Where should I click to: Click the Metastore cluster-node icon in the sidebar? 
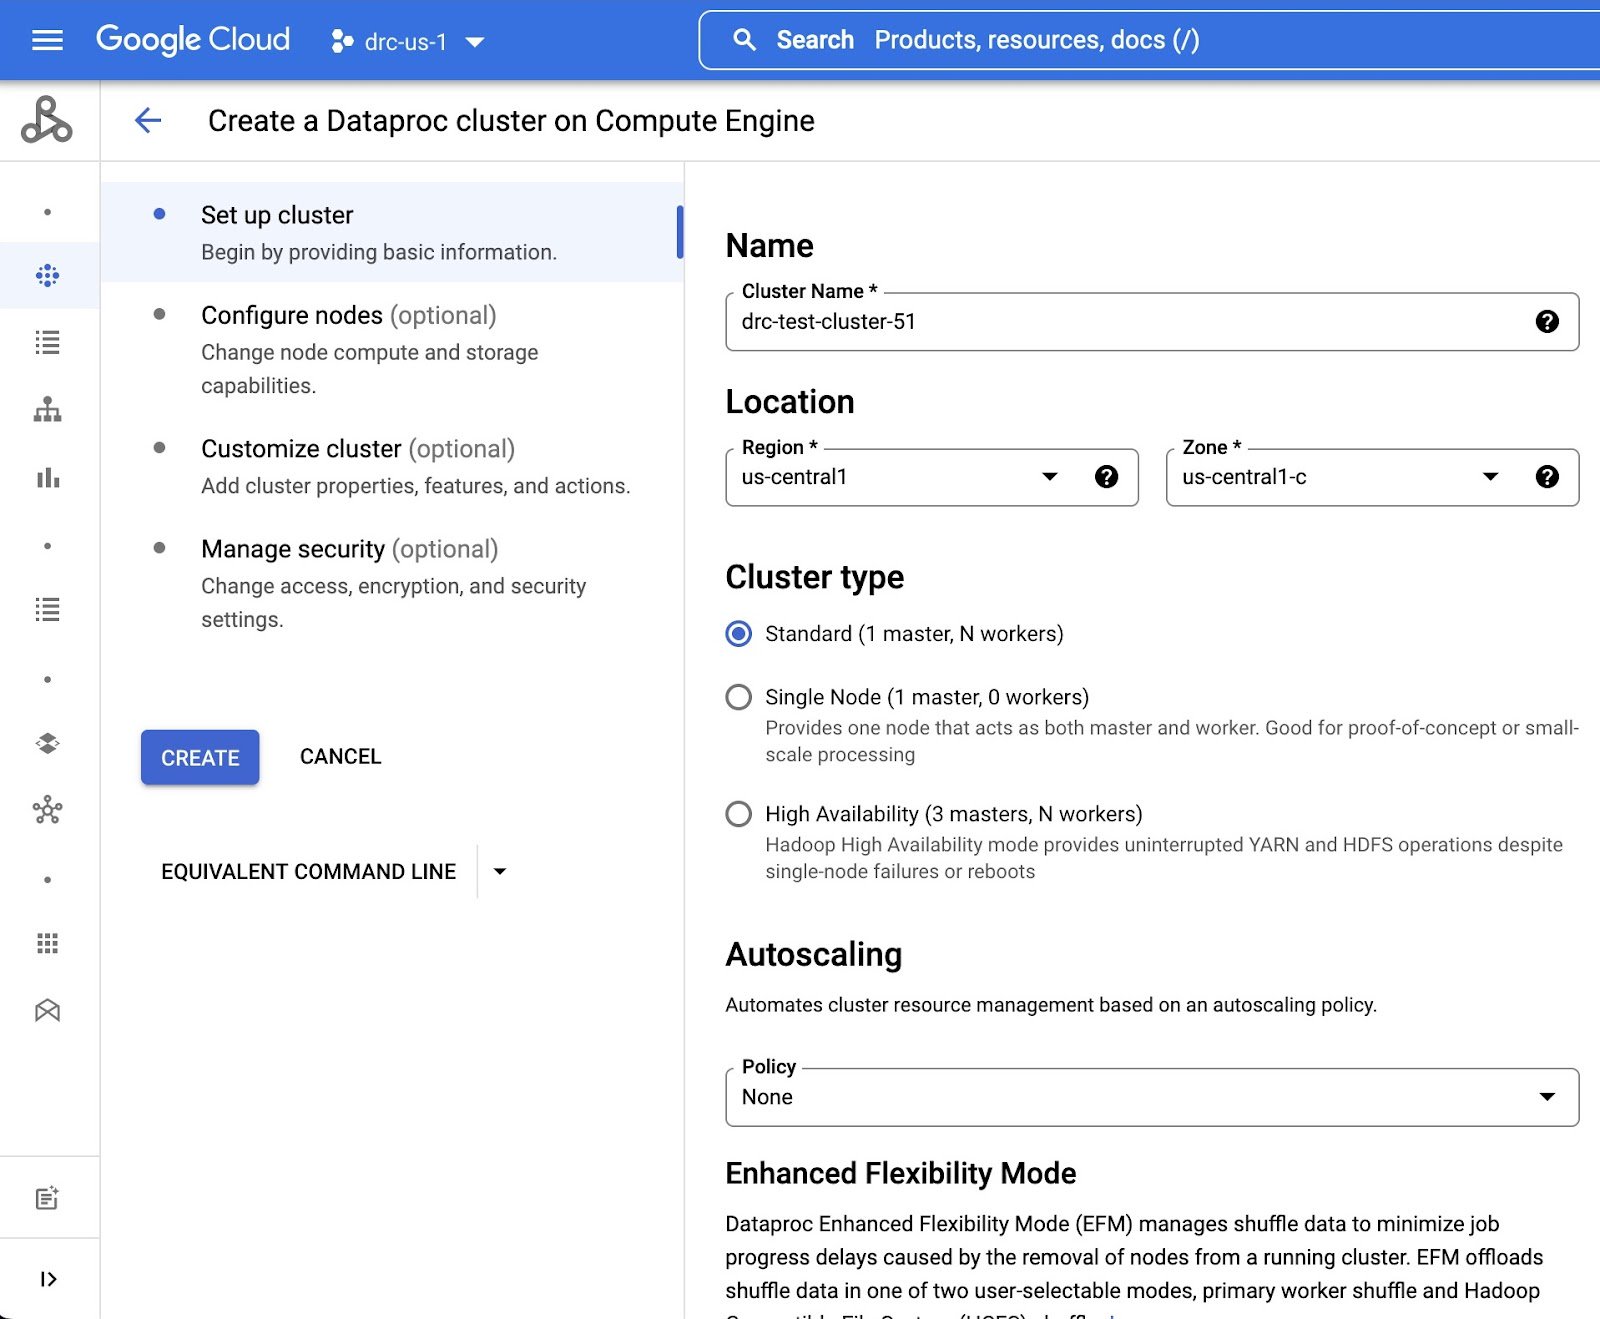point(47,811)
